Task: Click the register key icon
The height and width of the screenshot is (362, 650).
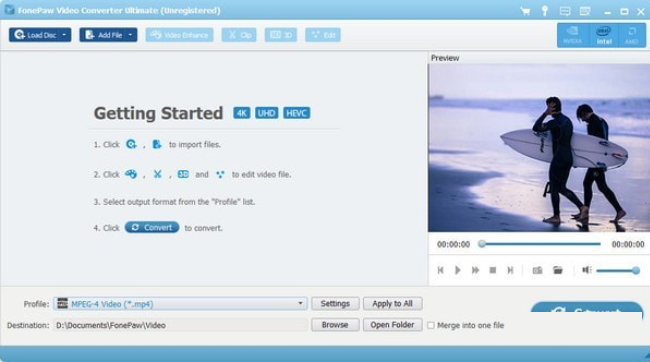Action: 545,11
